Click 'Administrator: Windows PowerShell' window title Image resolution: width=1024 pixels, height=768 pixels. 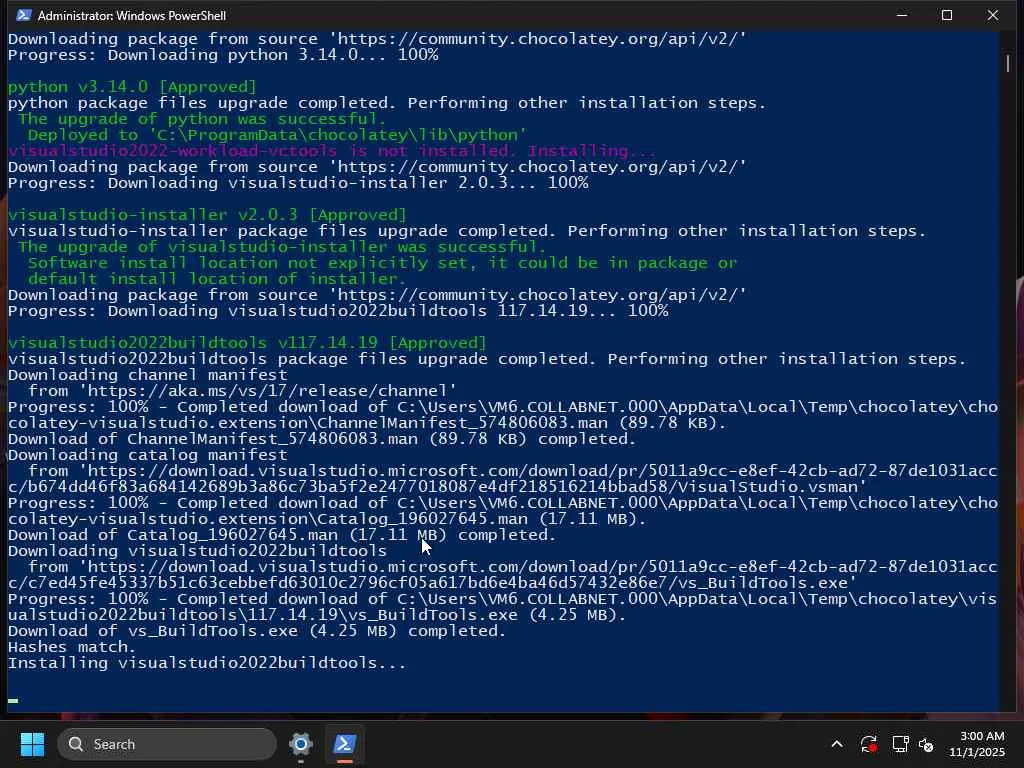[x=132, y=15]
